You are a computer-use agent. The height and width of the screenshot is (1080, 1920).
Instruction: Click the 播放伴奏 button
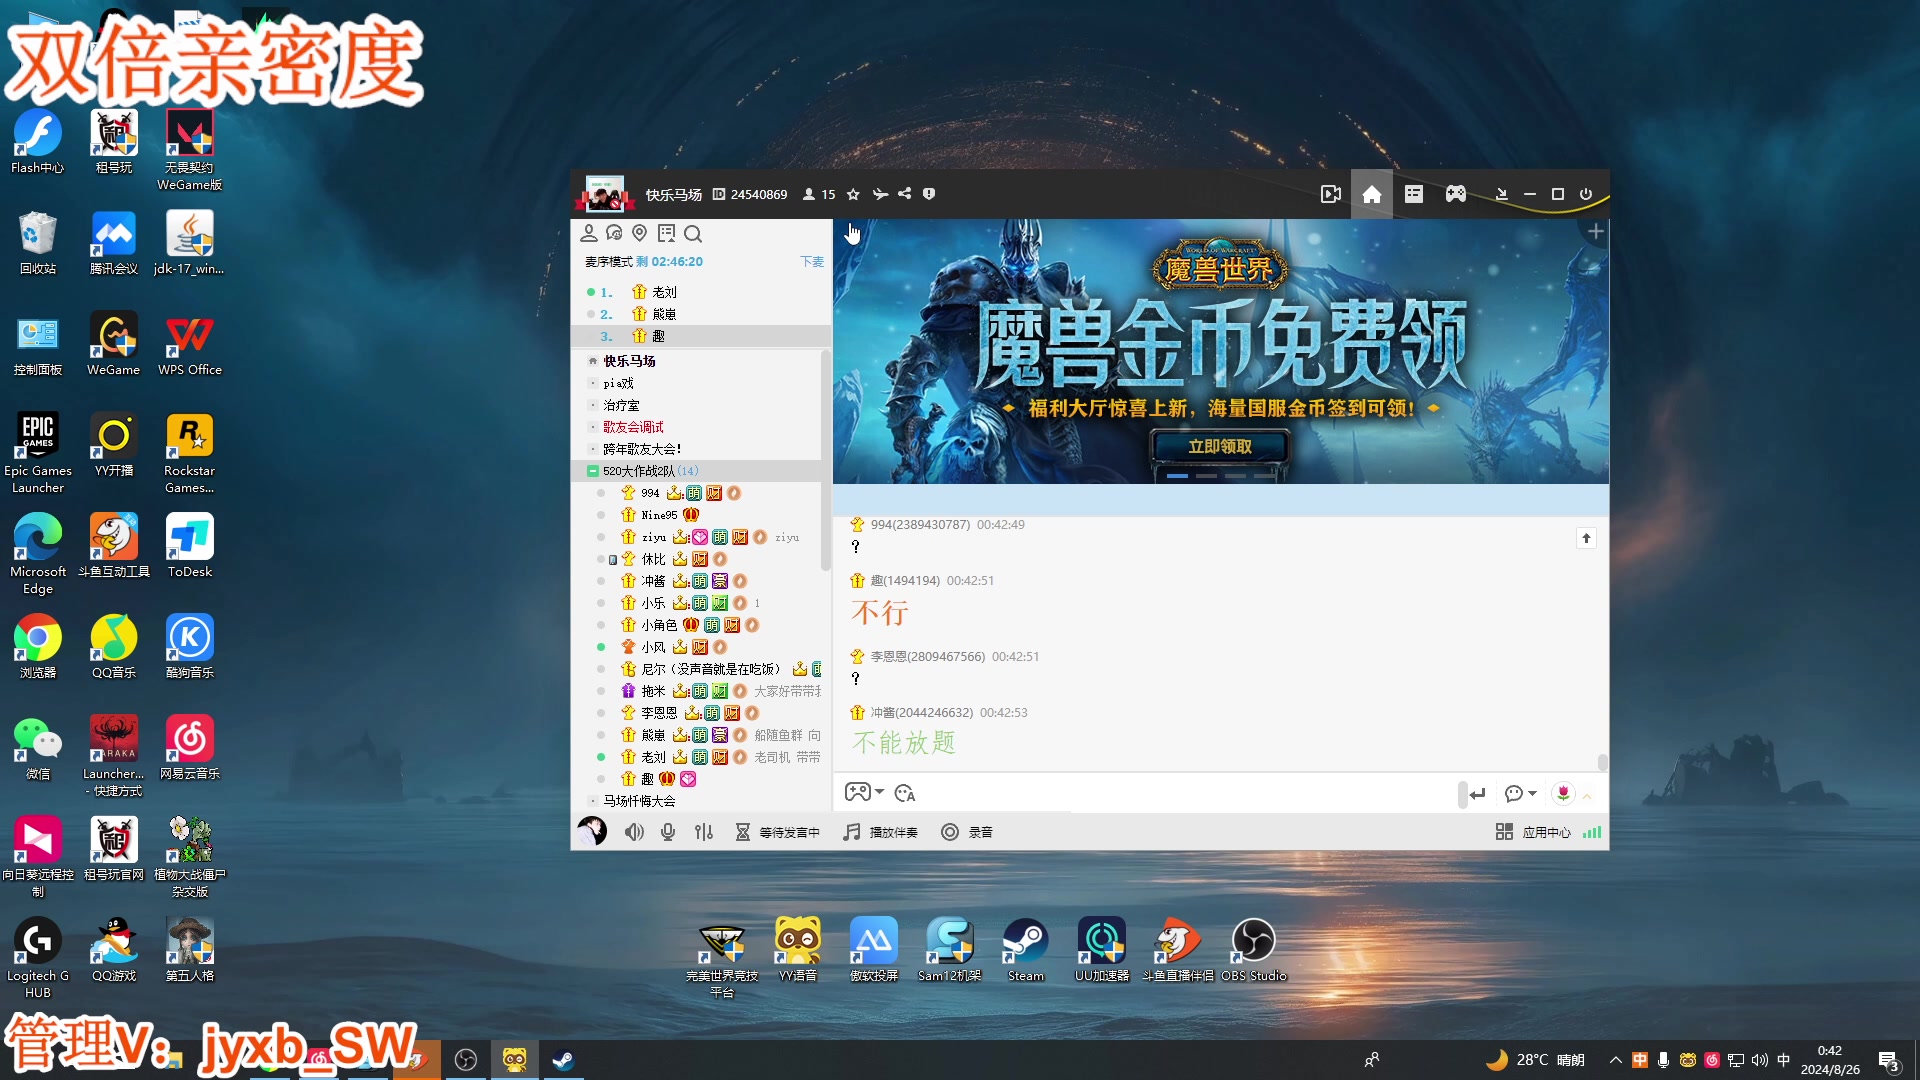(880, 832)
